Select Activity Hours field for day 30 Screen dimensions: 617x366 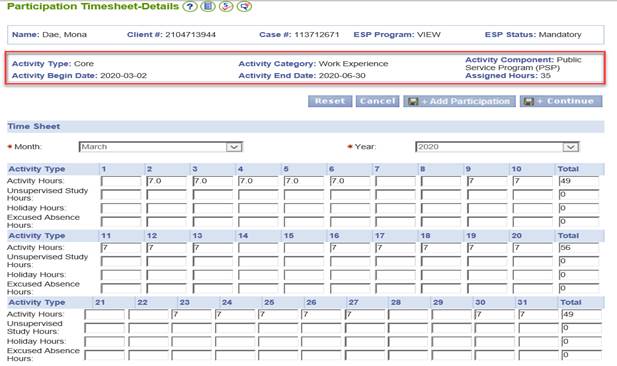click(495, 315)
